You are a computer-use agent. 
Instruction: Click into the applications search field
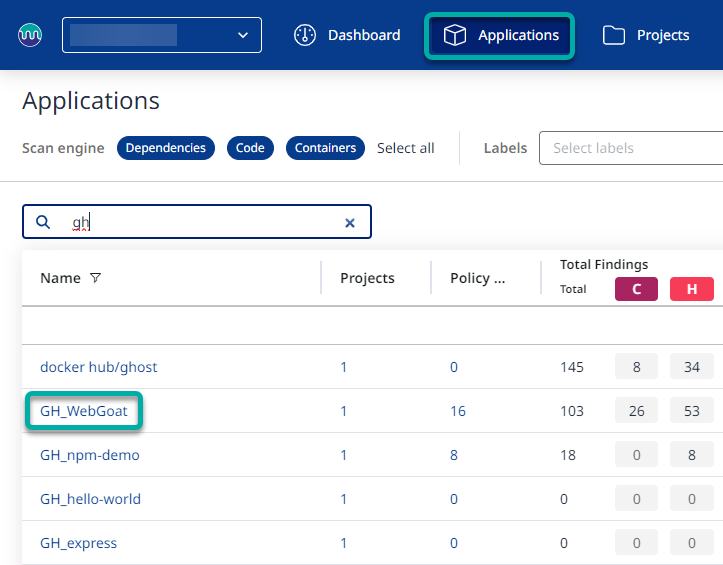200,222
